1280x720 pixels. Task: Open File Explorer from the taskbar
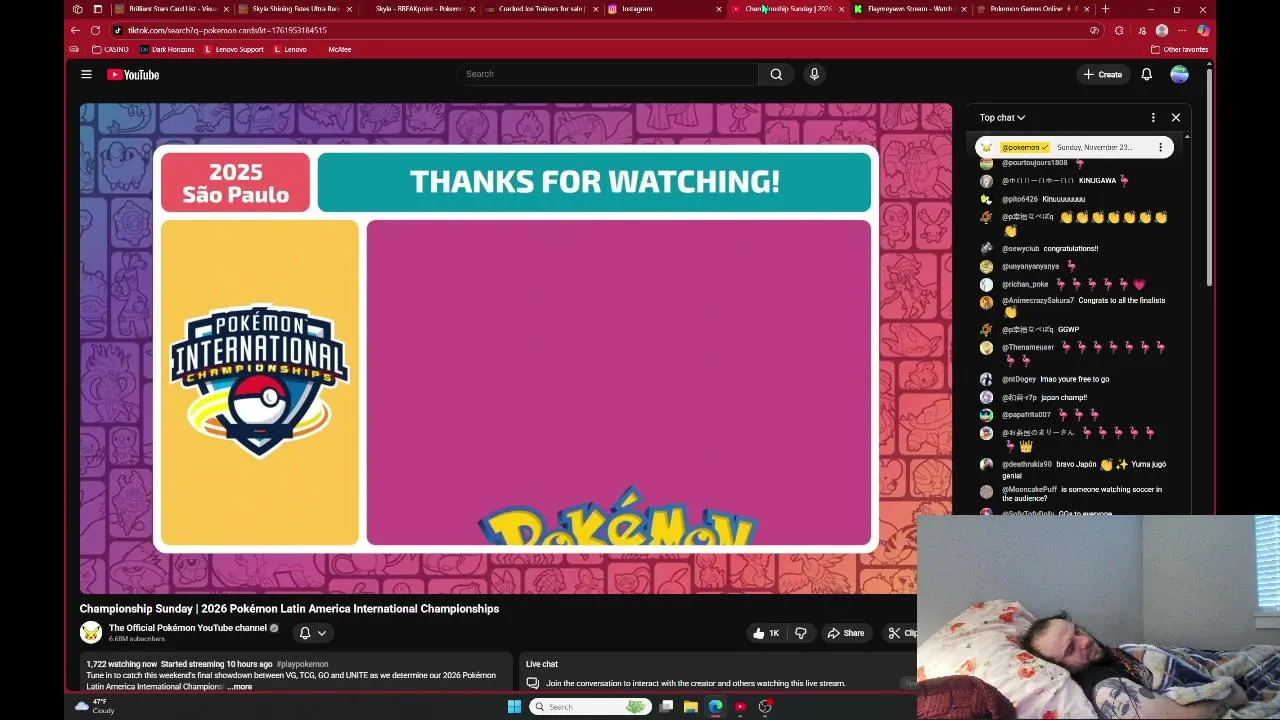click(691, 707)
